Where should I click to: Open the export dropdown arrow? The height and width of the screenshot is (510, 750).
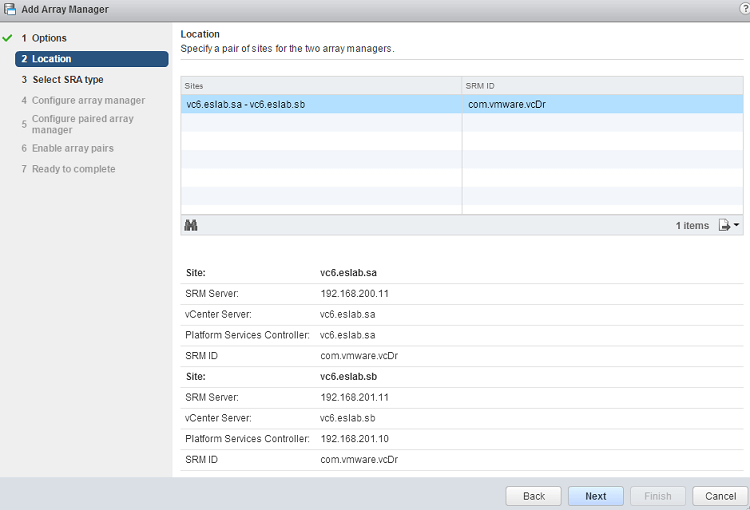[x=737, y=225]
